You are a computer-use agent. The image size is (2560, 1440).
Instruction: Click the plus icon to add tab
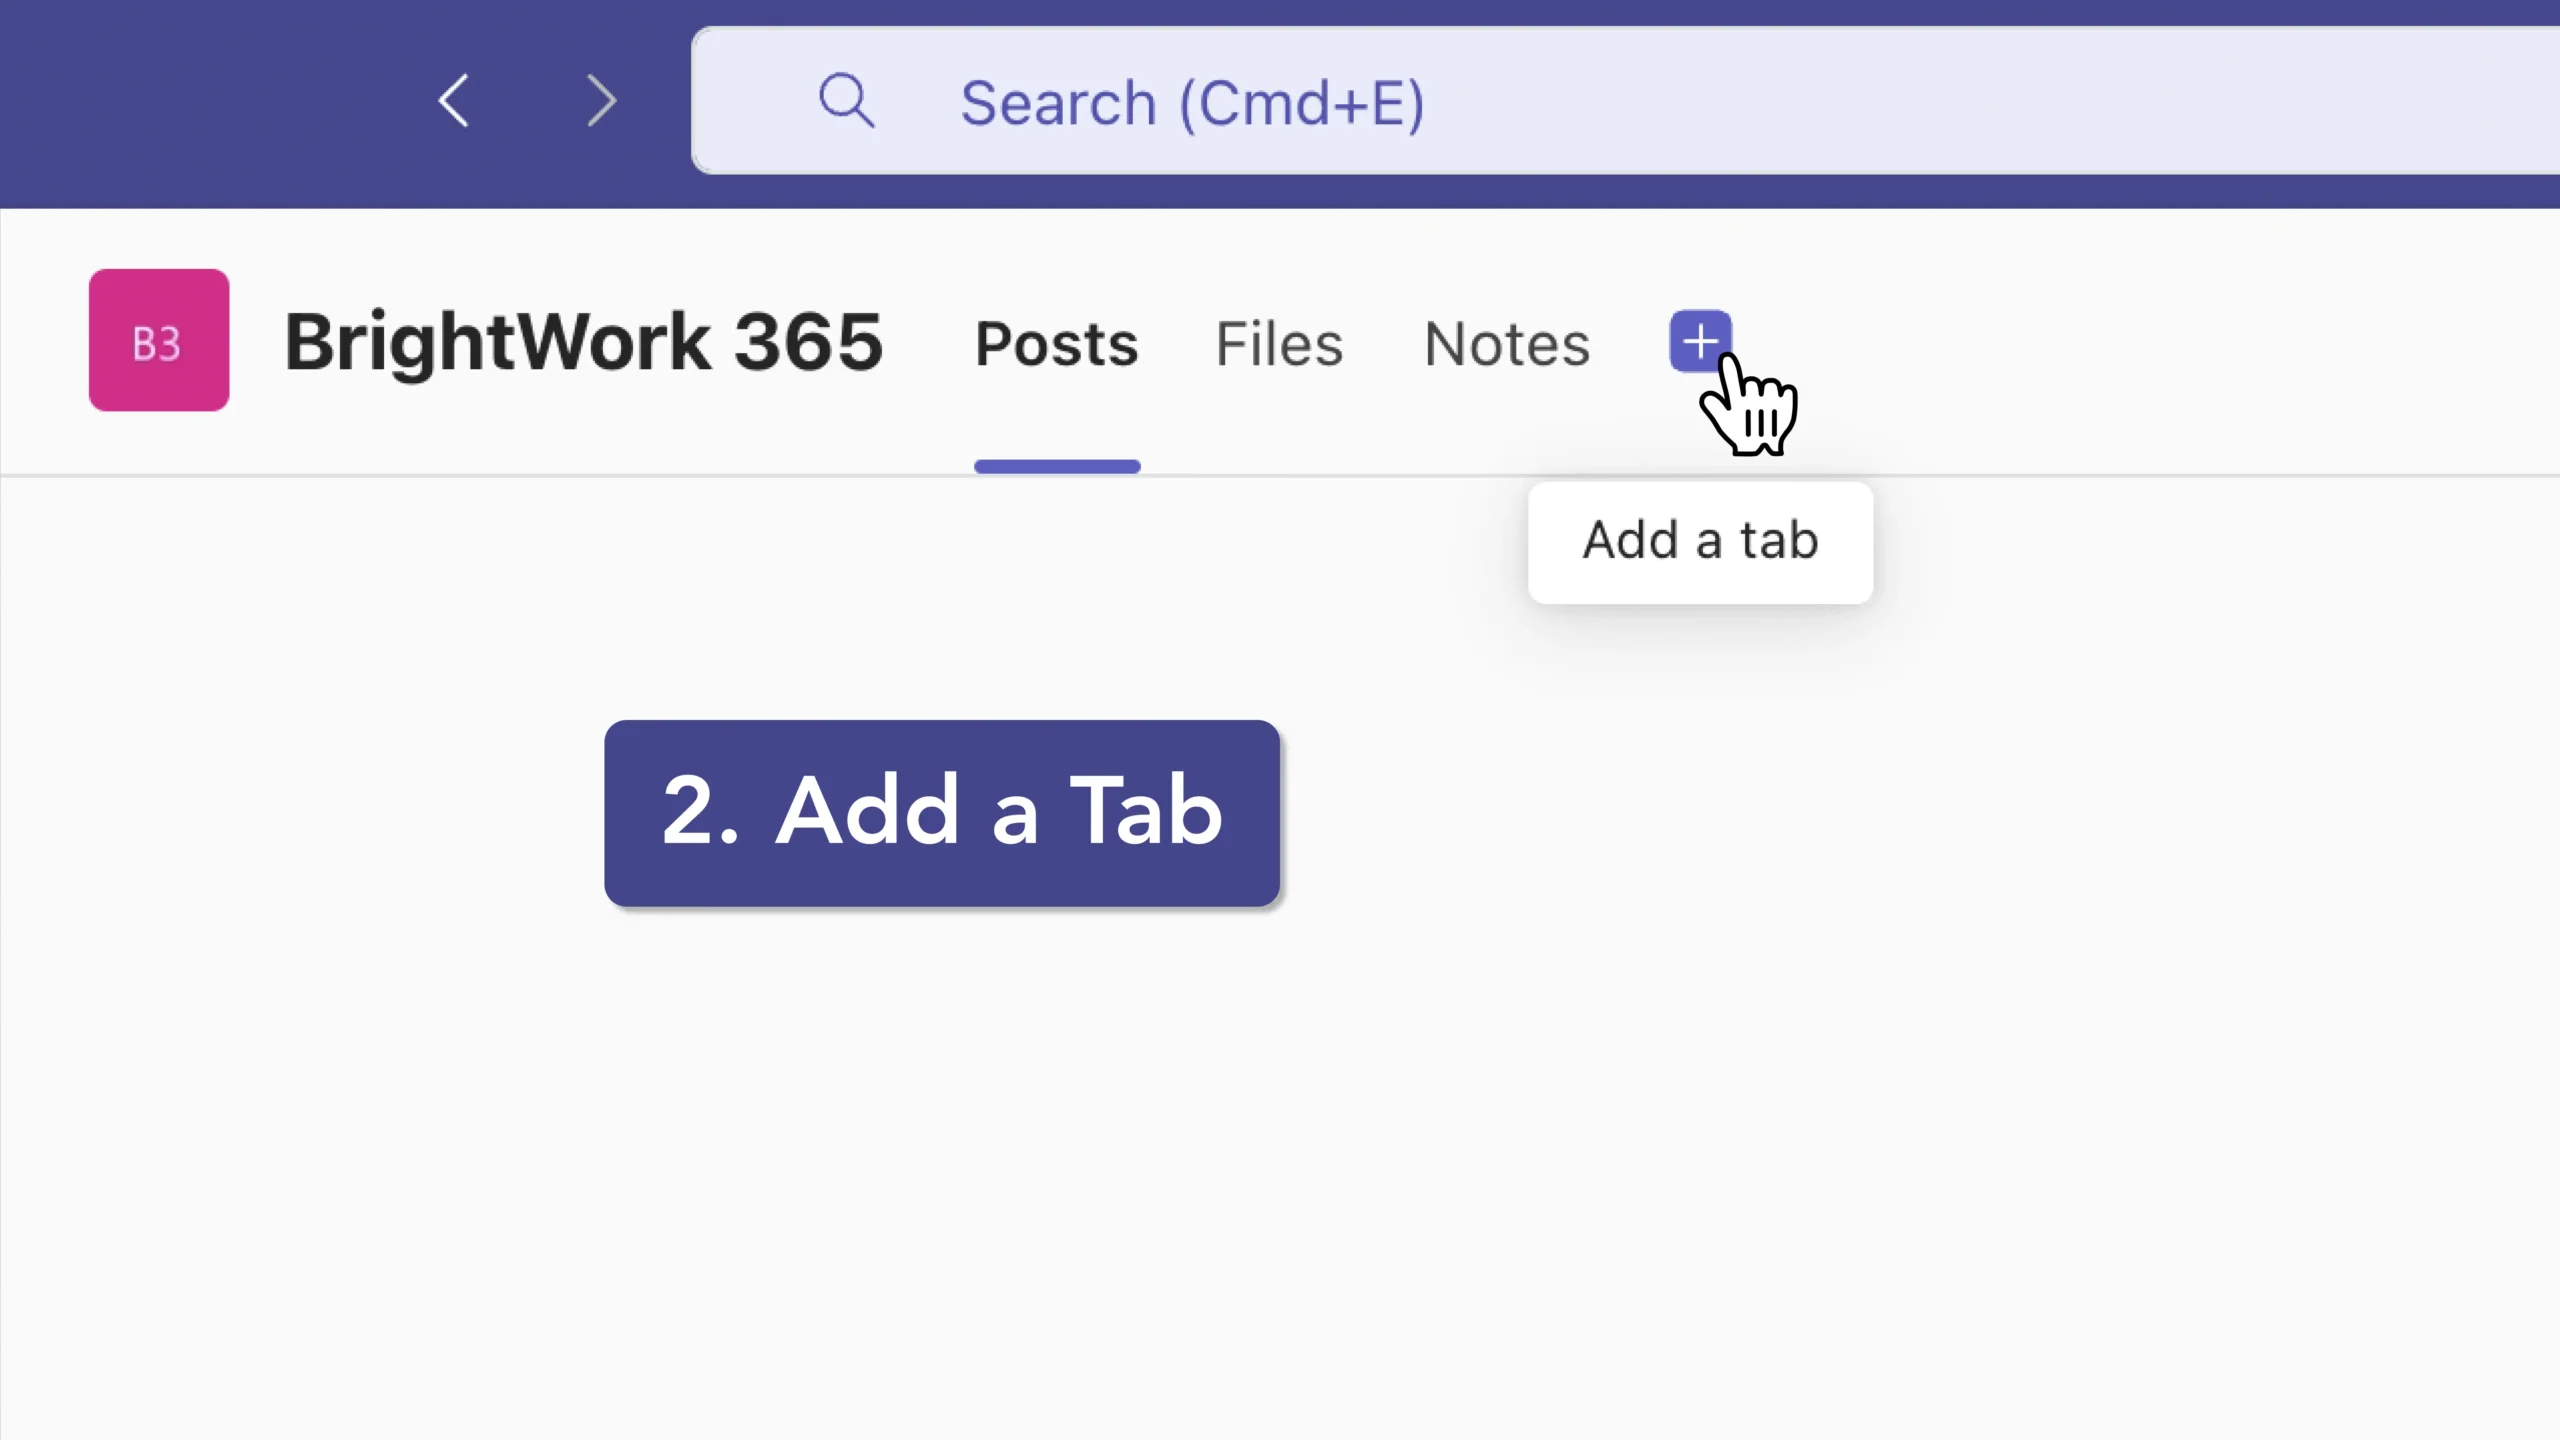(x=1699, y=341)
